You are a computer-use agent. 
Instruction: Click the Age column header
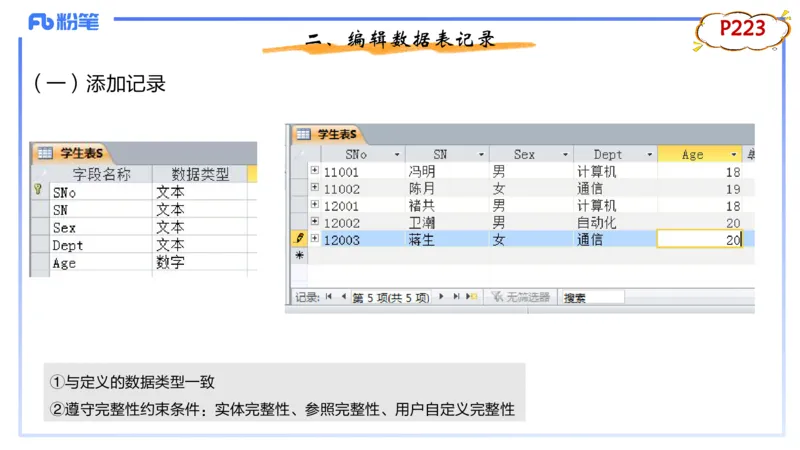(x=700, y=155)
